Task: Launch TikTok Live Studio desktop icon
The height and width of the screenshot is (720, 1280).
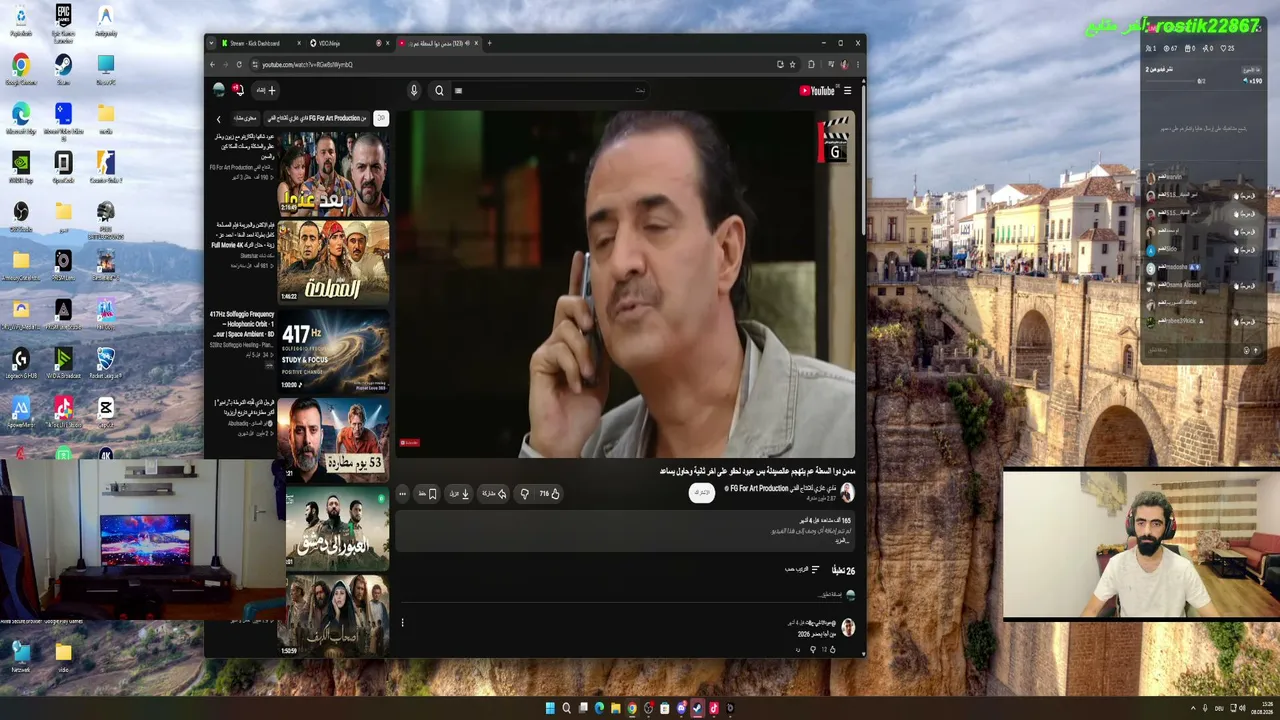Action: (63, 410)
